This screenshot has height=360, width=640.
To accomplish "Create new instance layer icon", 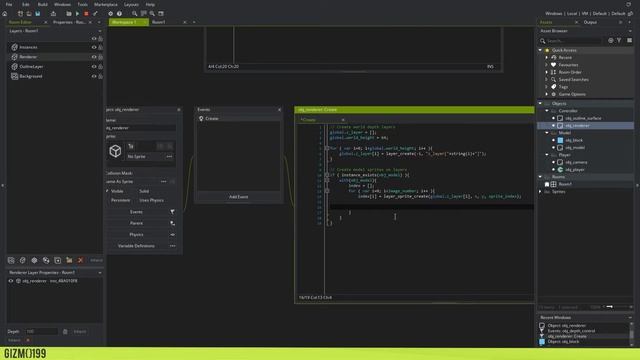I will 22,260.
